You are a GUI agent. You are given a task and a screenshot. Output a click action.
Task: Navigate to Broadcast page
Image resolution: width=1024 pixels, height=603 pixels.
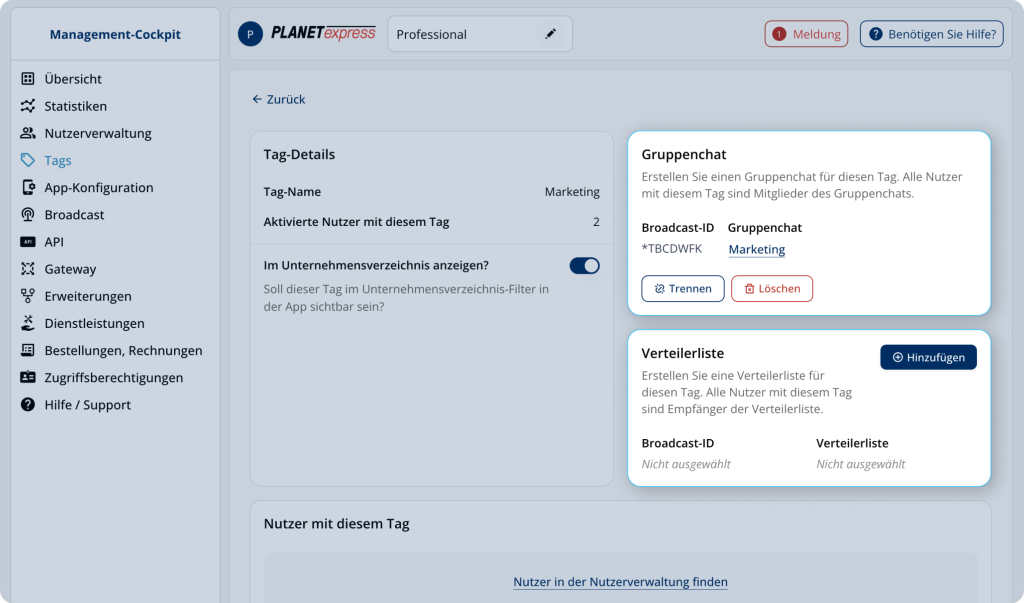[x=74, y=215]
